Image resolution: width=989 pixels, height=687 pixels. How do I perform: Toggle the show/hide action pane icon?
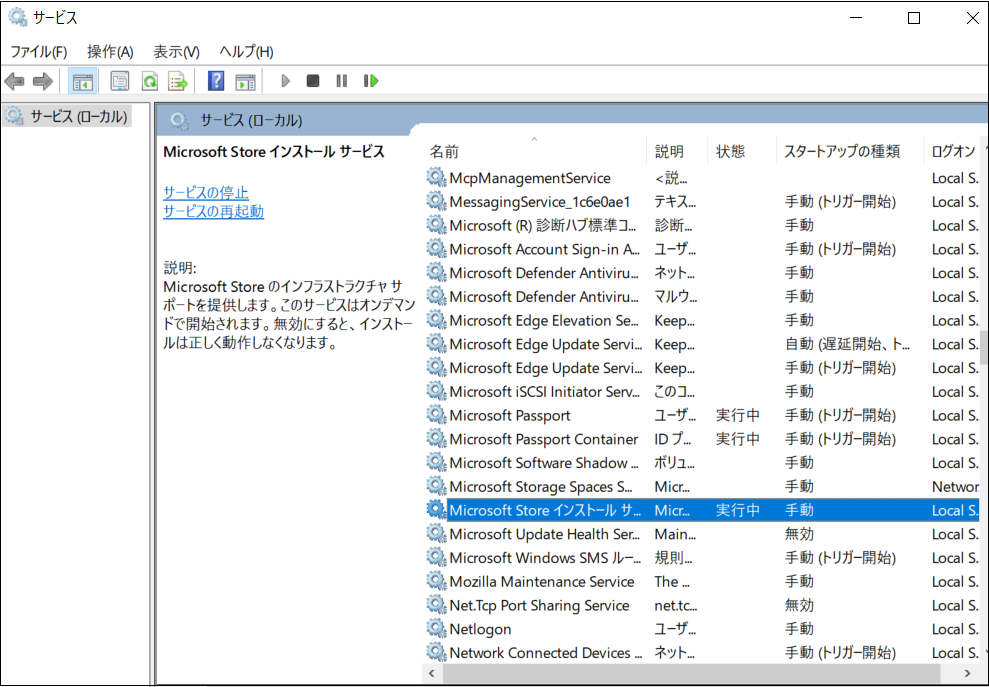[x=245, y=81]
